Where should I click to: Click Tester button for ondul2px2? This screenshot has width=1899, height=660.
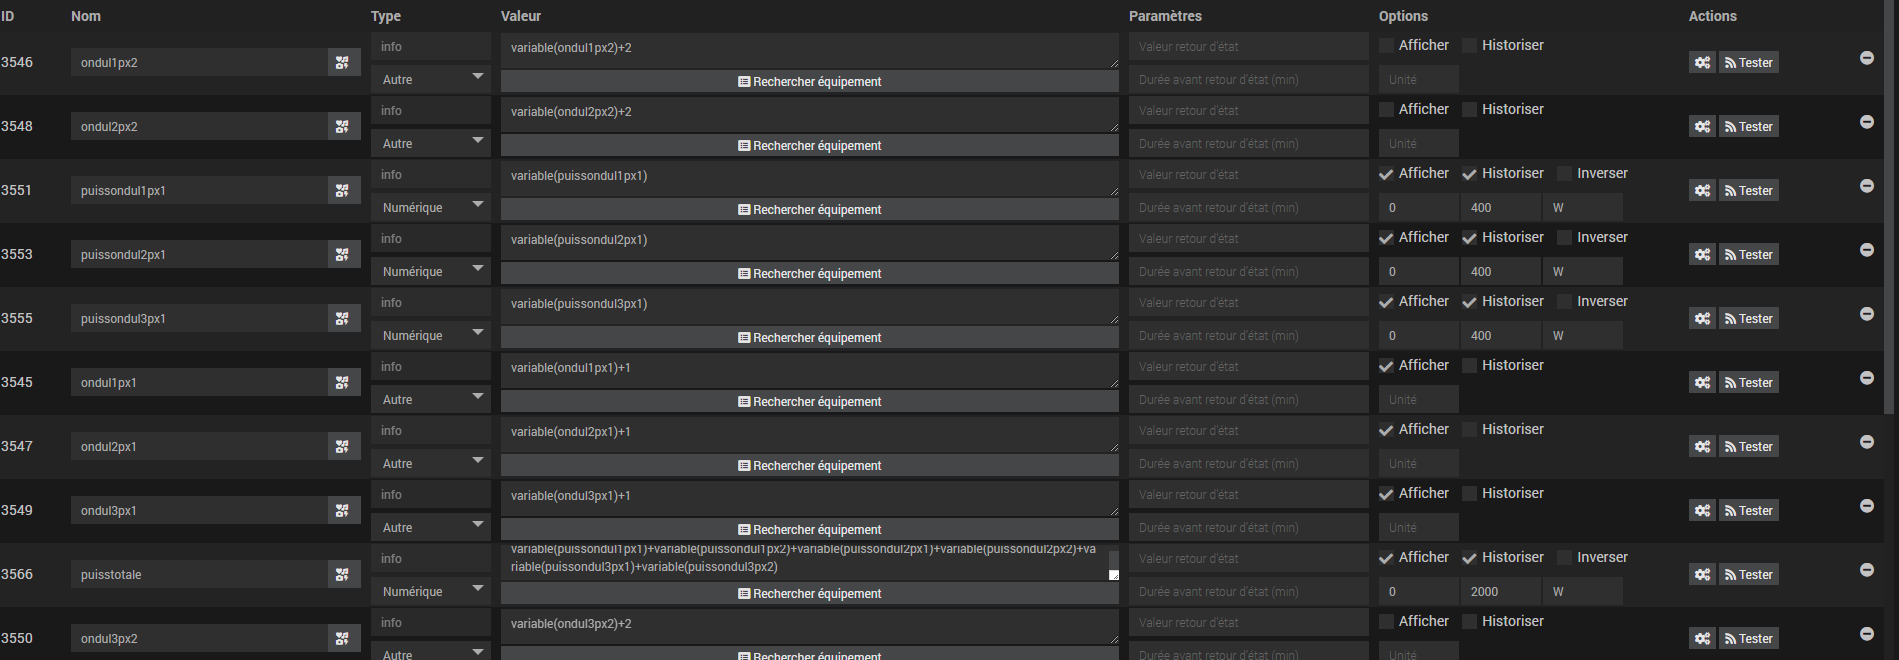click(1748, 127)
